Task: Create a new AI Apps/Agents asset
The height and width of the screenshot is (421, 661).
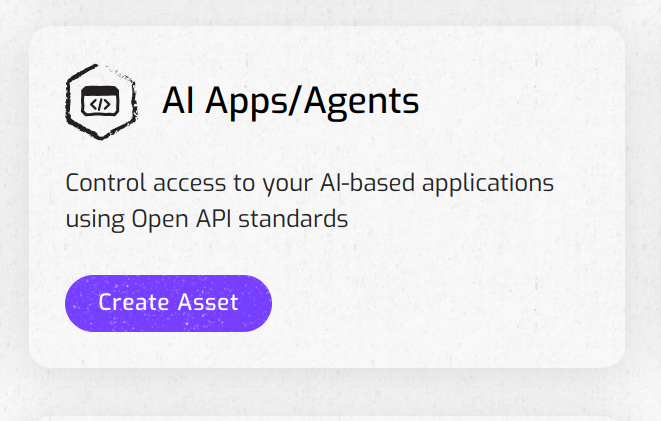Action: coord(168,302)
